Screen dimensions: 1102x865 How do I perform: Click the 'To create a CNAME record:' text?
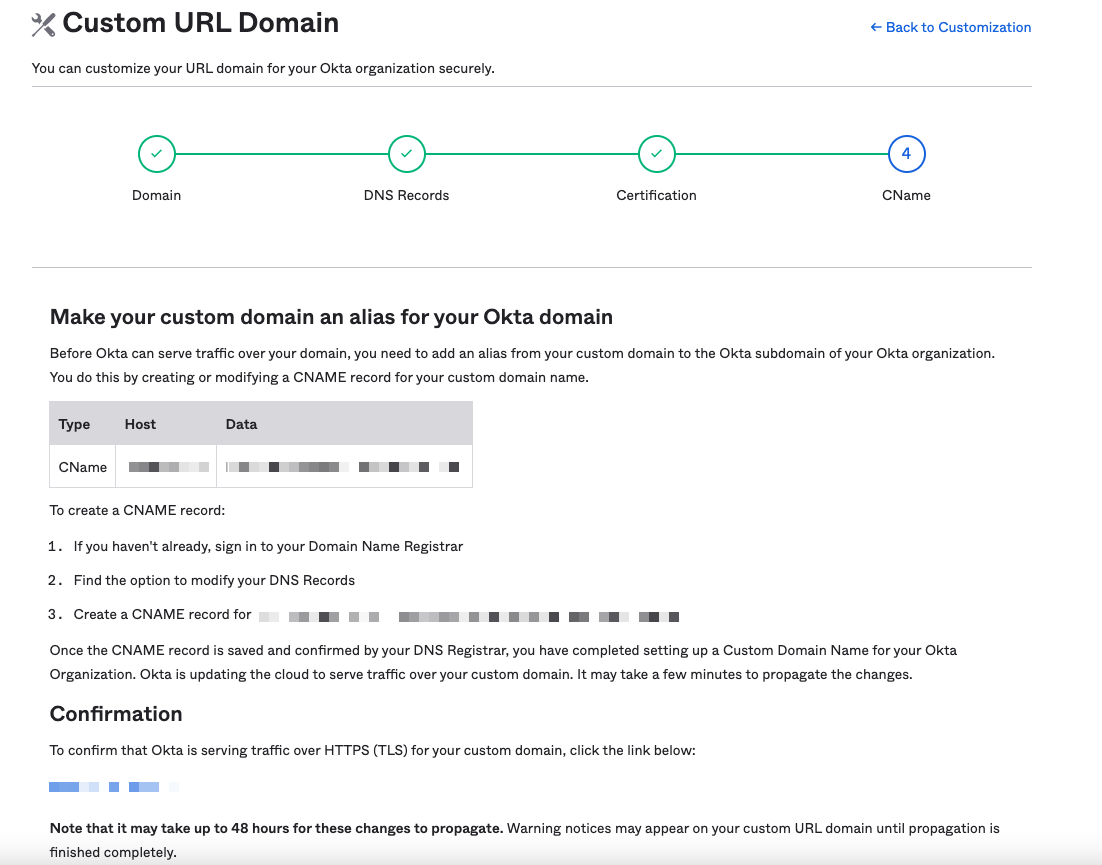138,510
